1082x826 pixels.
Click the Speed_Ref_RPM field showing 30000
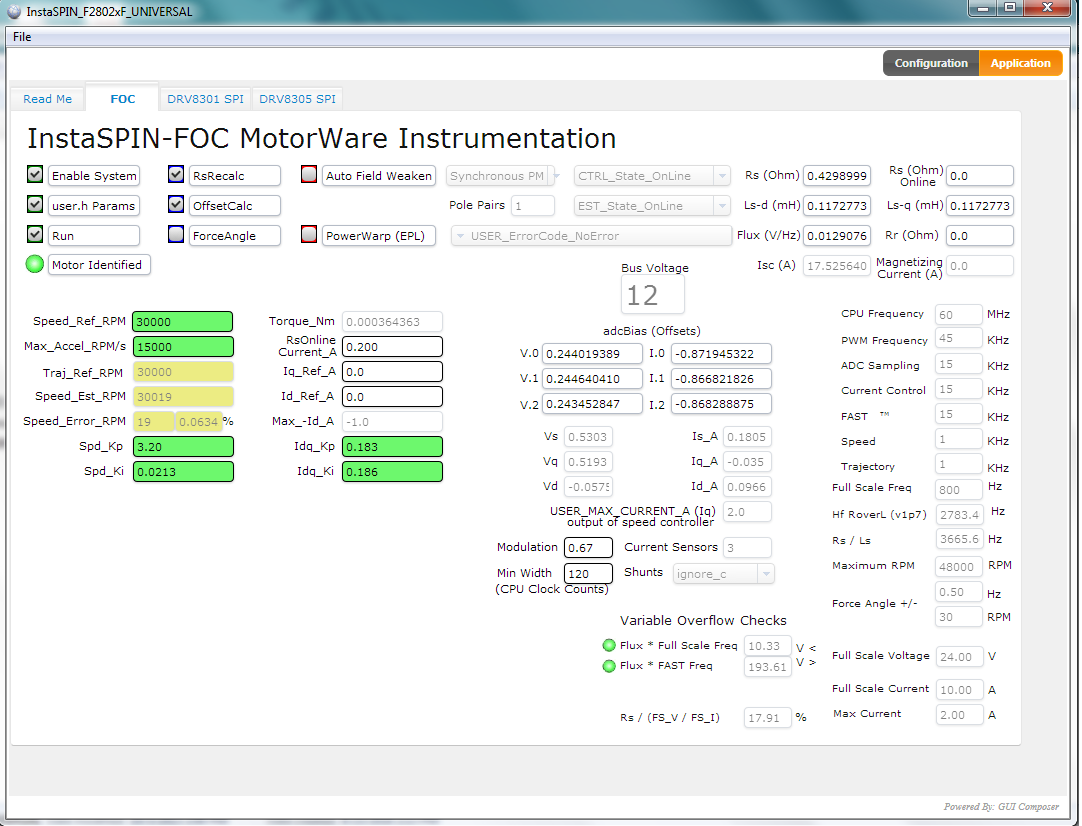[x=183, y=322]
